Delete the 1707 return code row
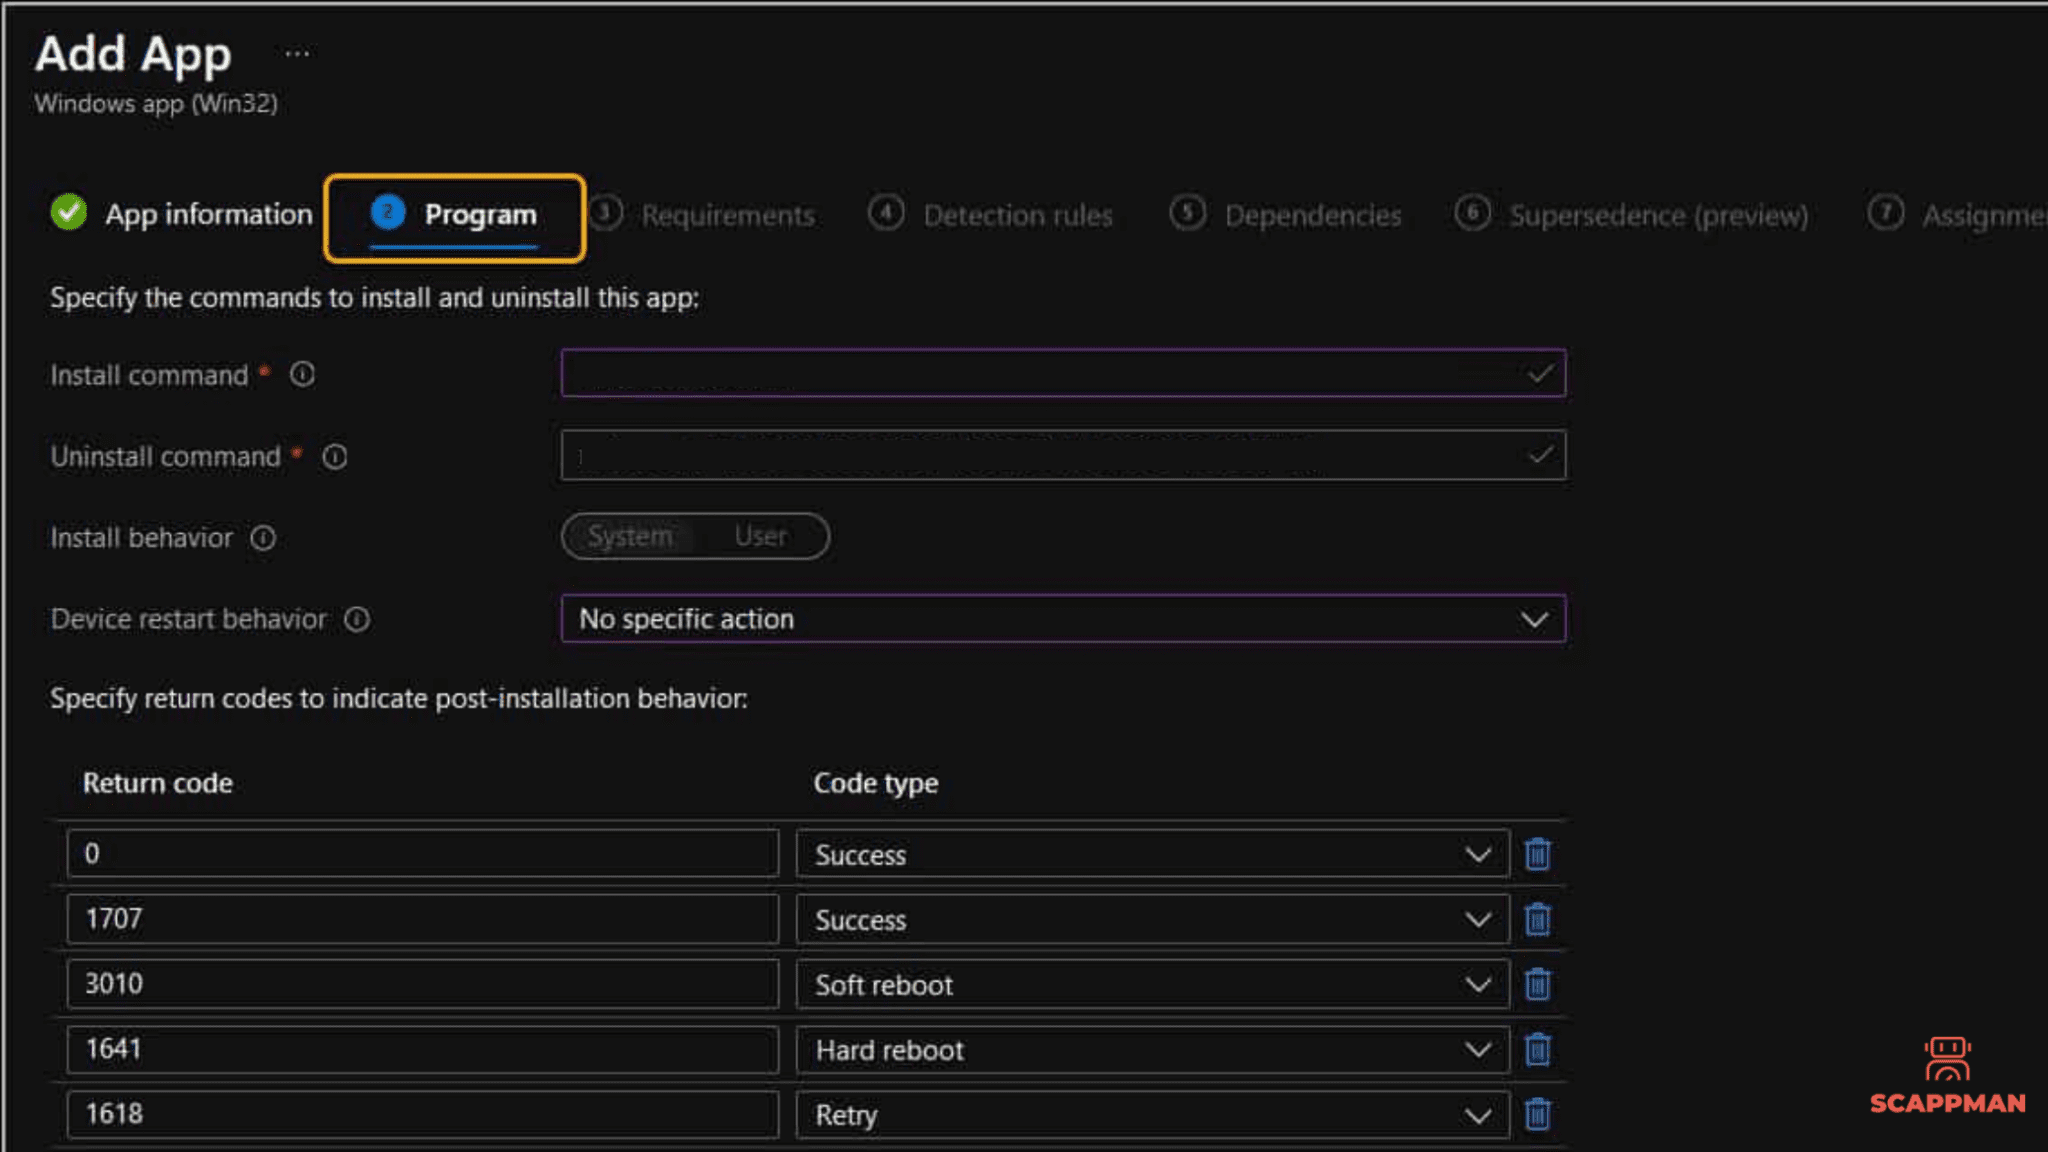 click(1537, 918)
